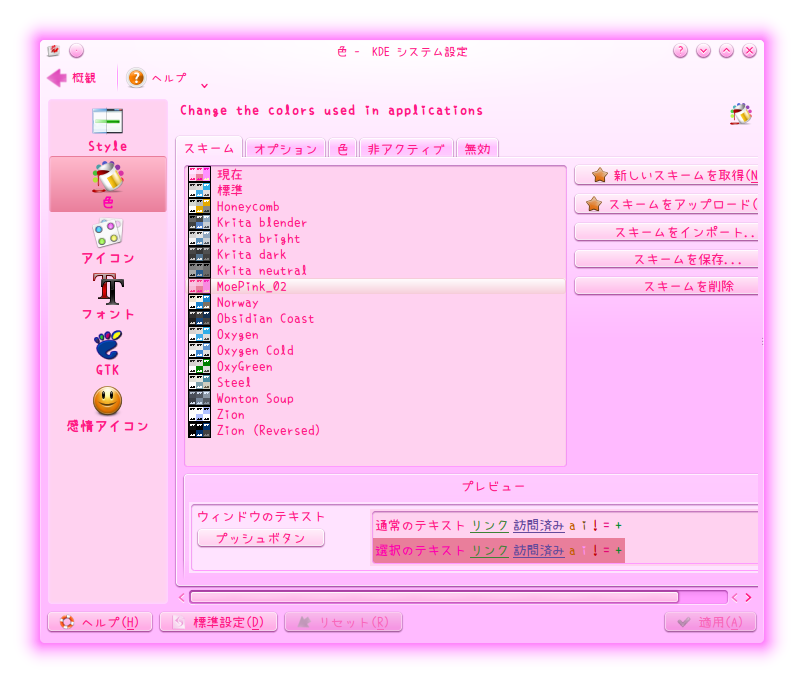
Task: Click the 通常のテキスト preview text
Action: point(420,526)
